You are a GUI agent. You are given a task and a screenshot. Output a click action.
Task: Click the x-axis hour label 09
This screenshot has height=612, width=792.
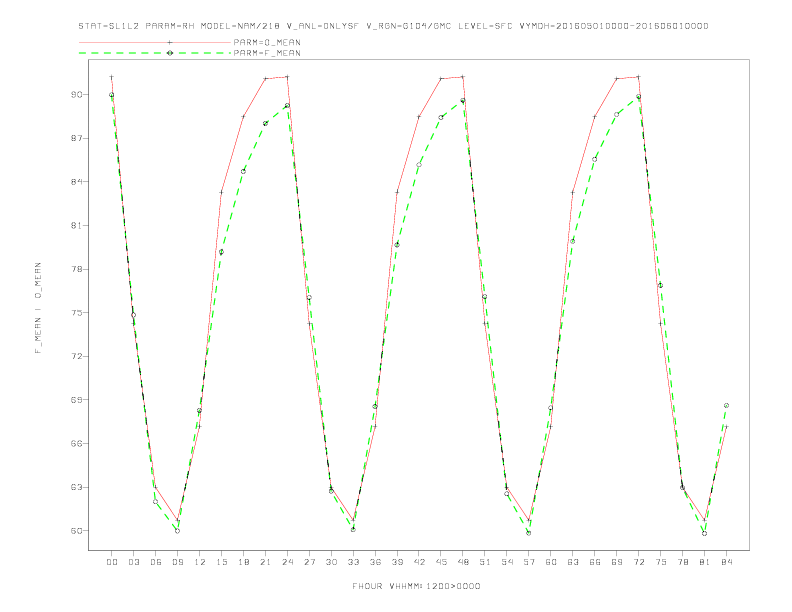(177, 562)
